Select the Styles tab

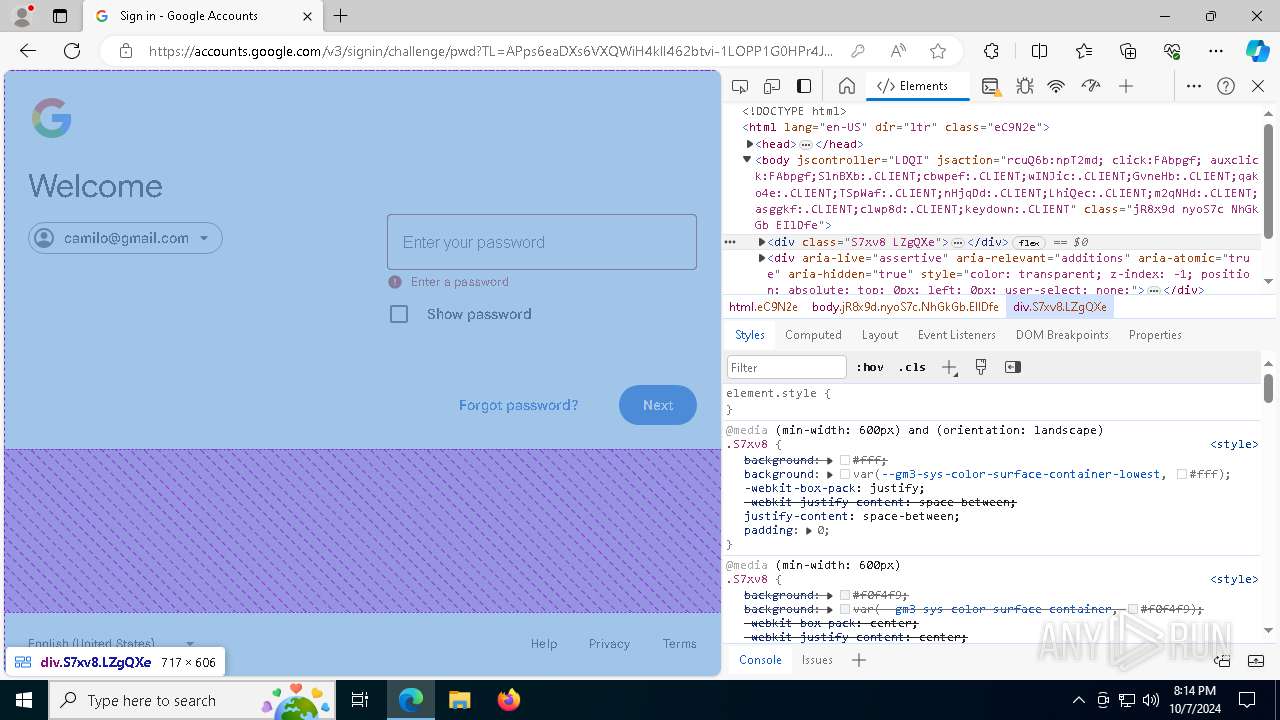tap(750, 335)
